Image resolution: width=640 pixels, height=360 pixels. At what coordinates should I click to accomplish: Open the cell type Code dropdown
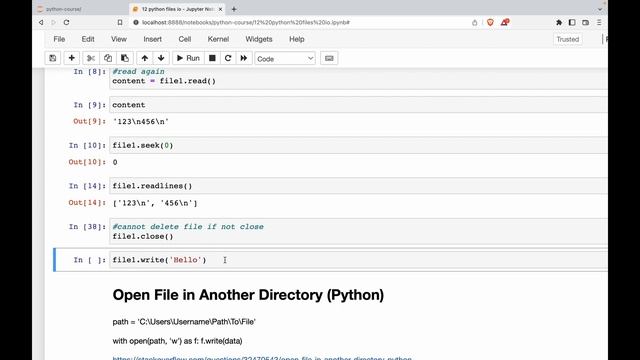(x=285, y=59)
